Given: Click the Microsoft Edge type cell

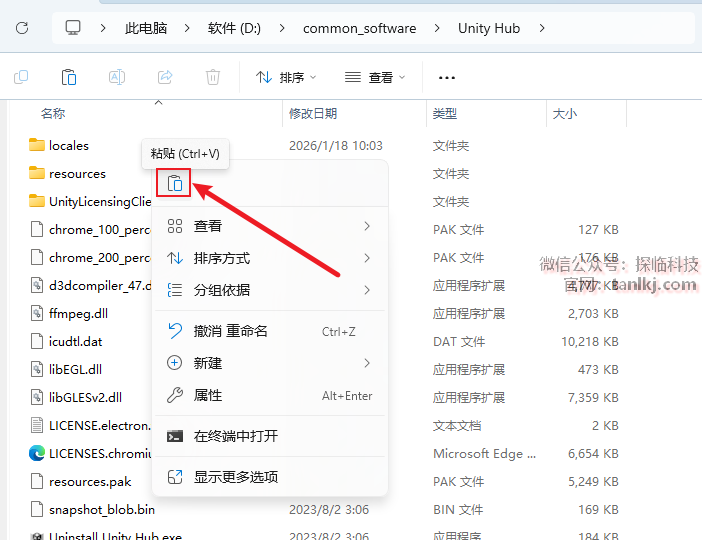Looking at the screenshot, I should pyautogui.click(x=484, y=453).
